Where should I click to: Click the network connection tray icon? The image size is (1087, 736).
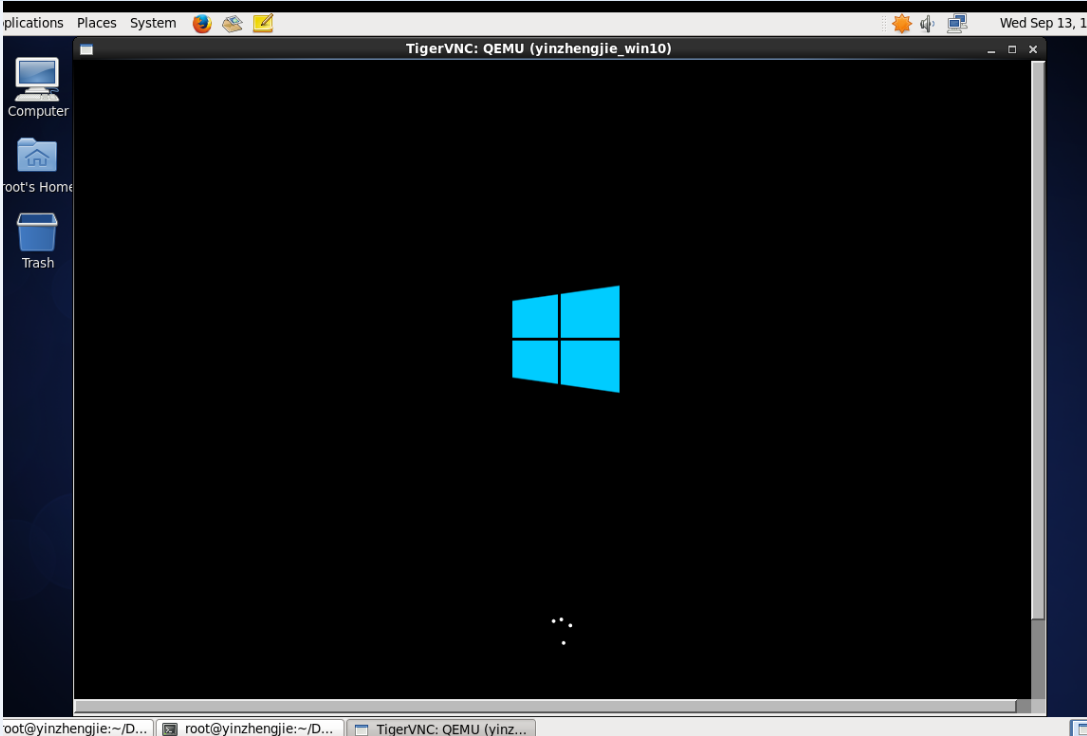click(957, 24)
